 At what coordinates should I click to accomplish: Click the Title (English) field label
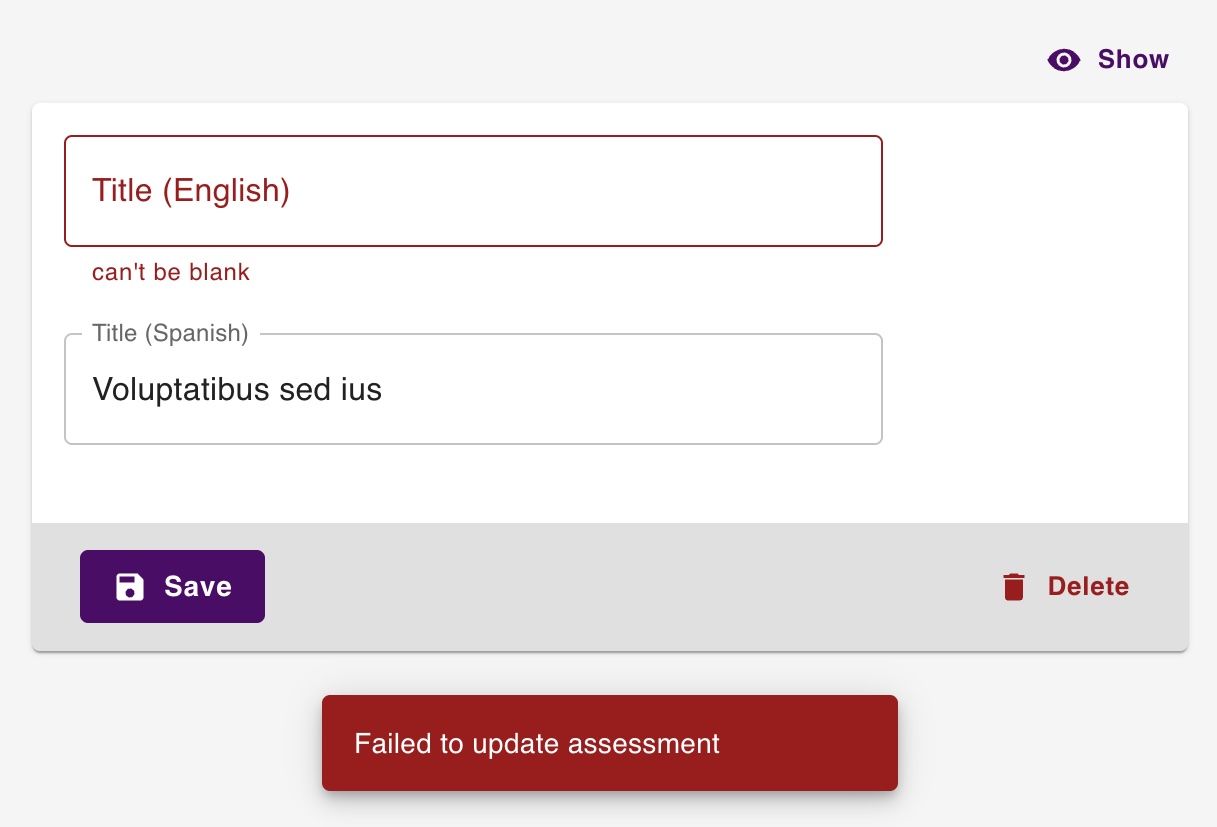[191, 190]
